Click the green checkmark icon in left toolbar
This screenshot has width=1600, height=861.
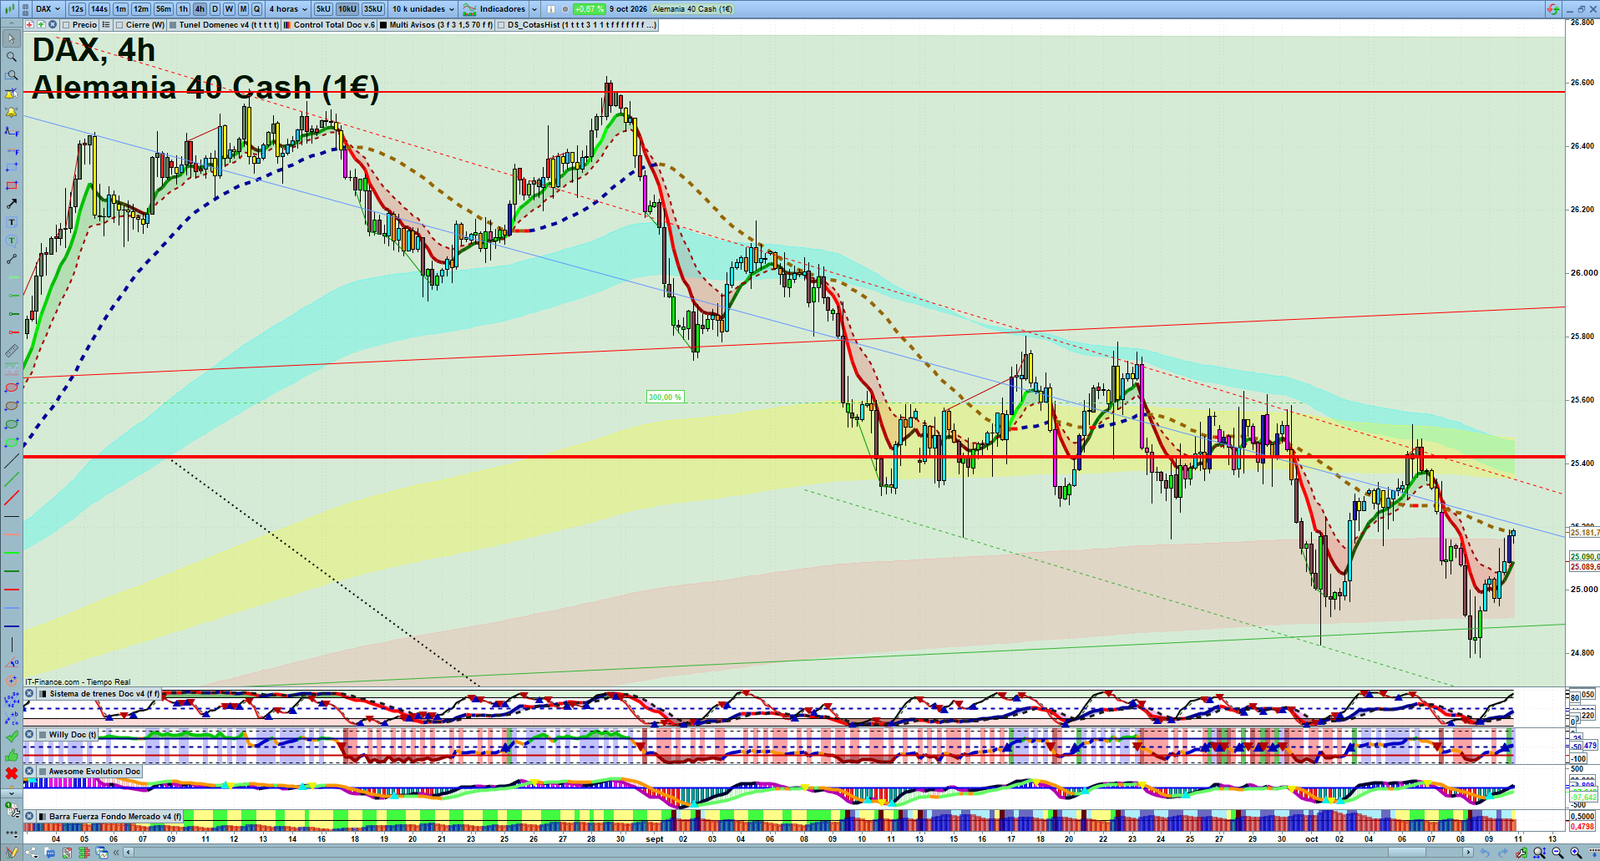(x=12, y=736)
